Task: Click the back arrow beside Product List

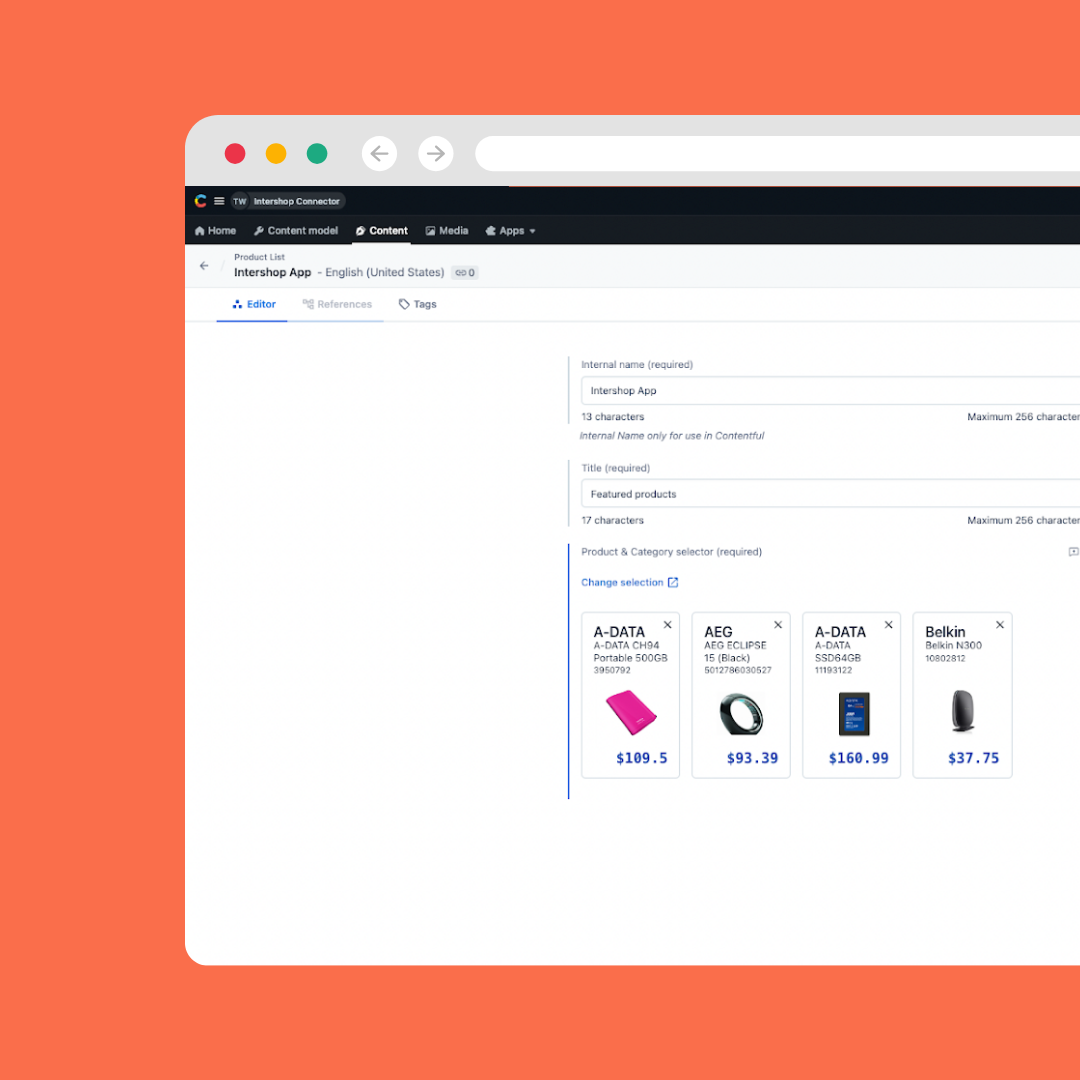Action: pyautogui.click(x=204, y=266)
